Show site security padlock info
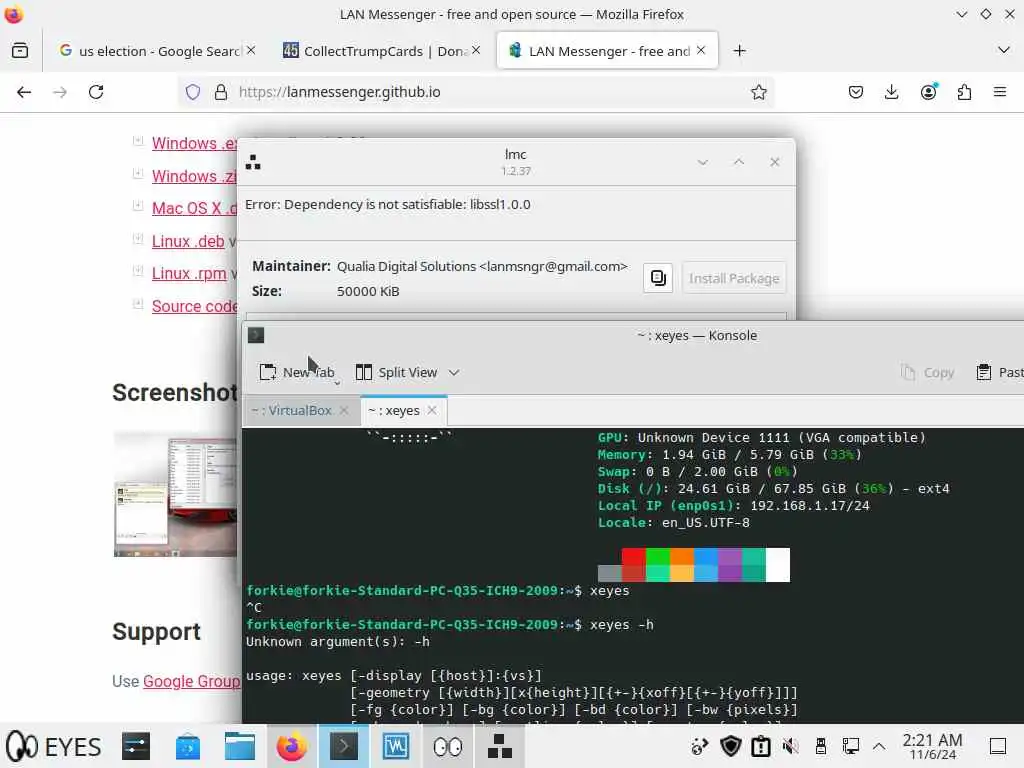Image resolution: width=1024 pixels, height=768 pixels. pos(221,92)
